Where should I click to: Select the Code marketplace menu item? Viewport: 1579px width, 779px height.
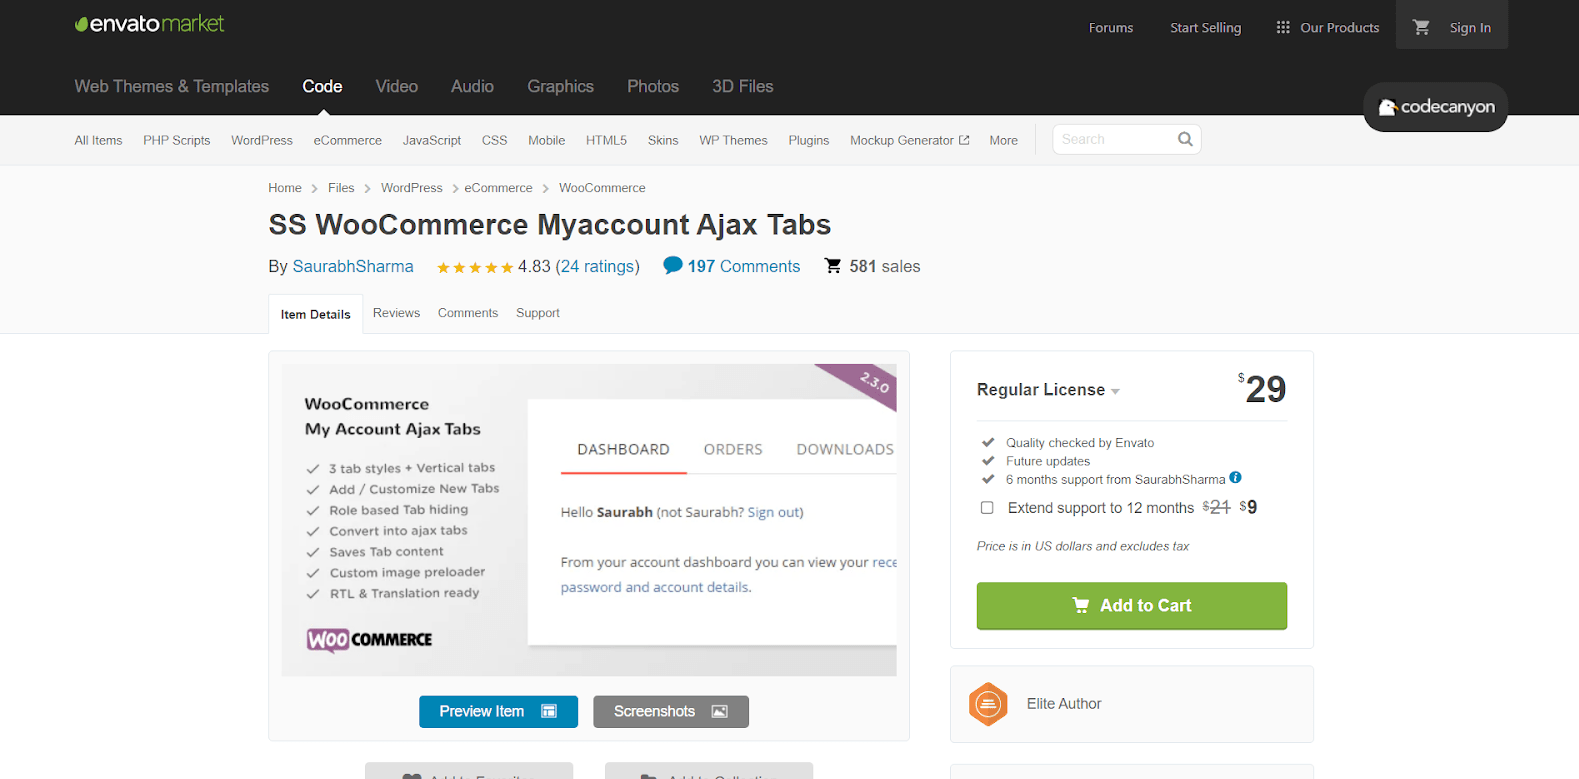tap(322, 86)
